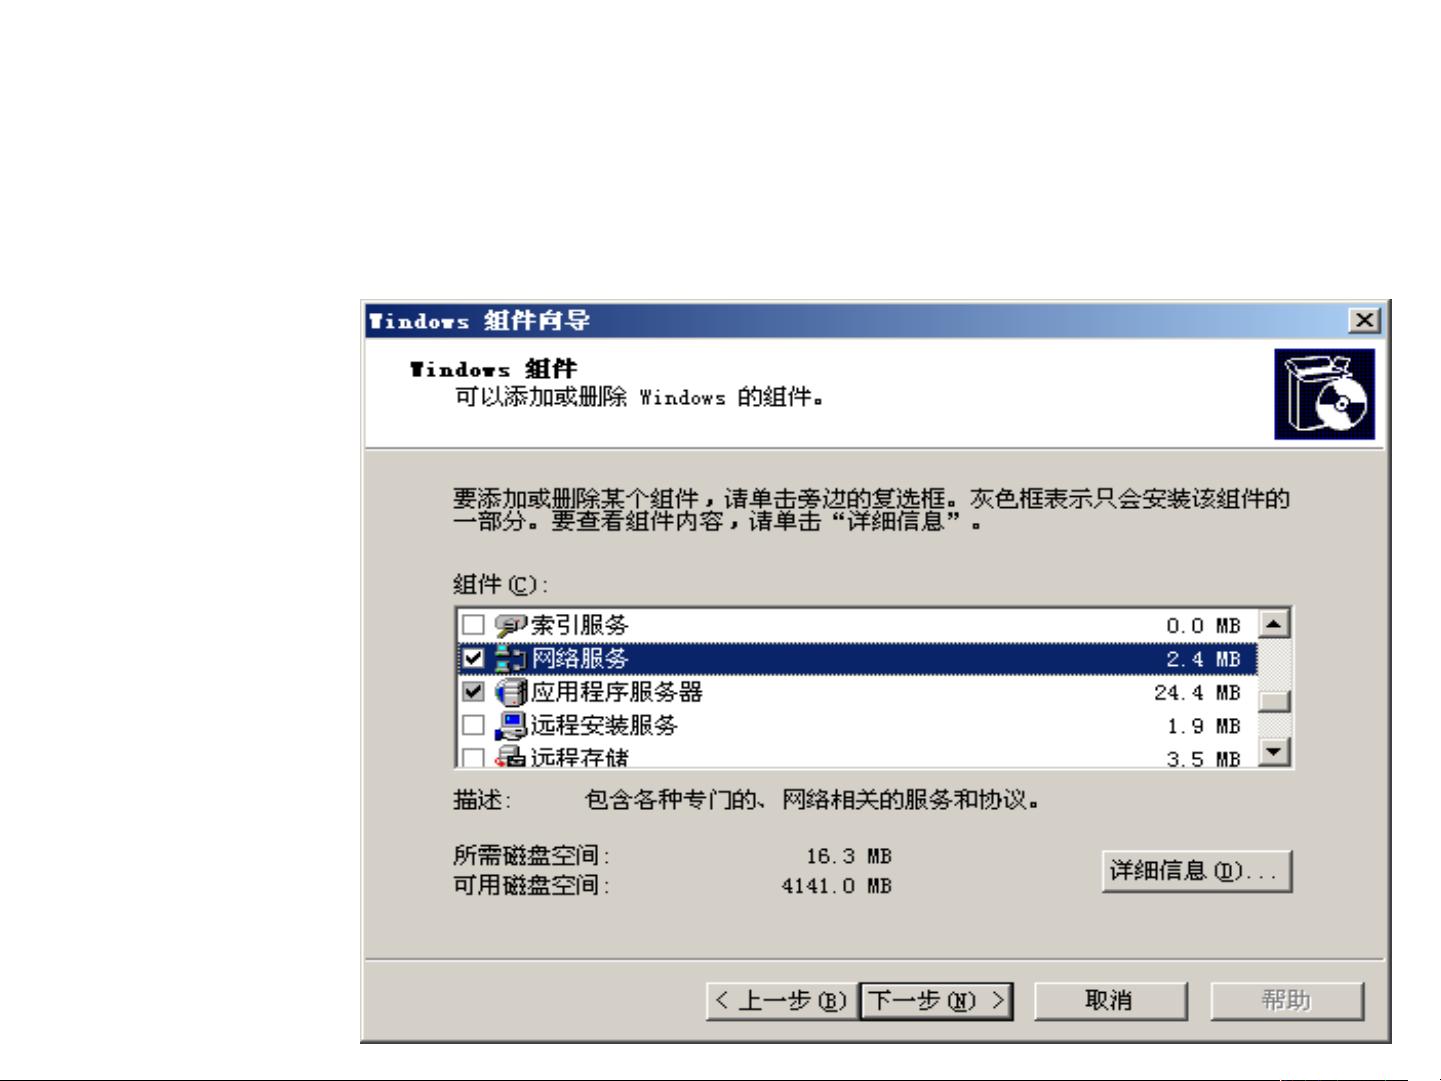Click component list scroll up arrow
Screen dimensions: 1441x1081
[1274, 625]
